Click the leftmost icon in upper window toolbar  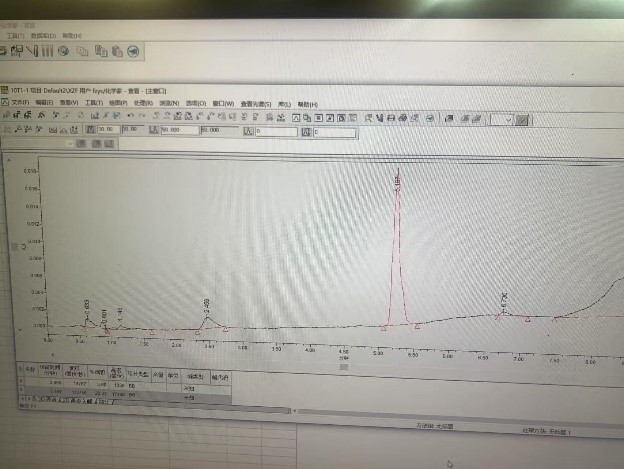(4, 49)
